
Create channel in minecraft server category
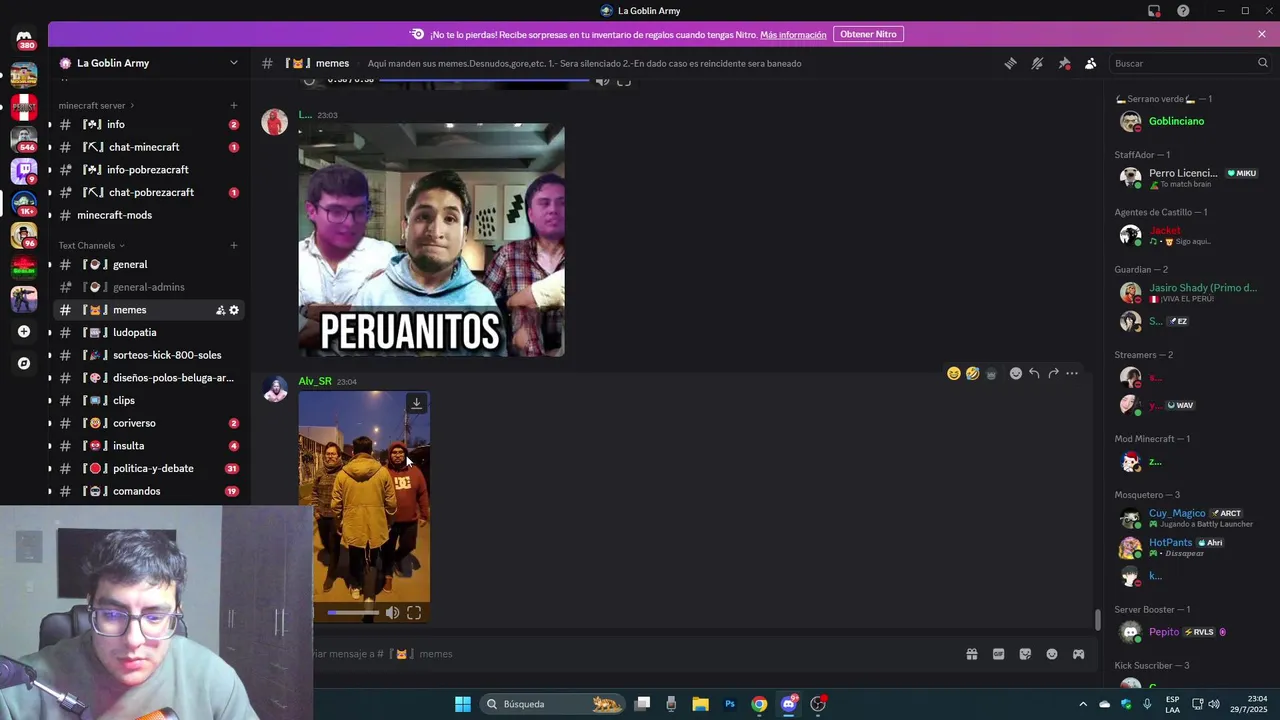click(234, 105)
